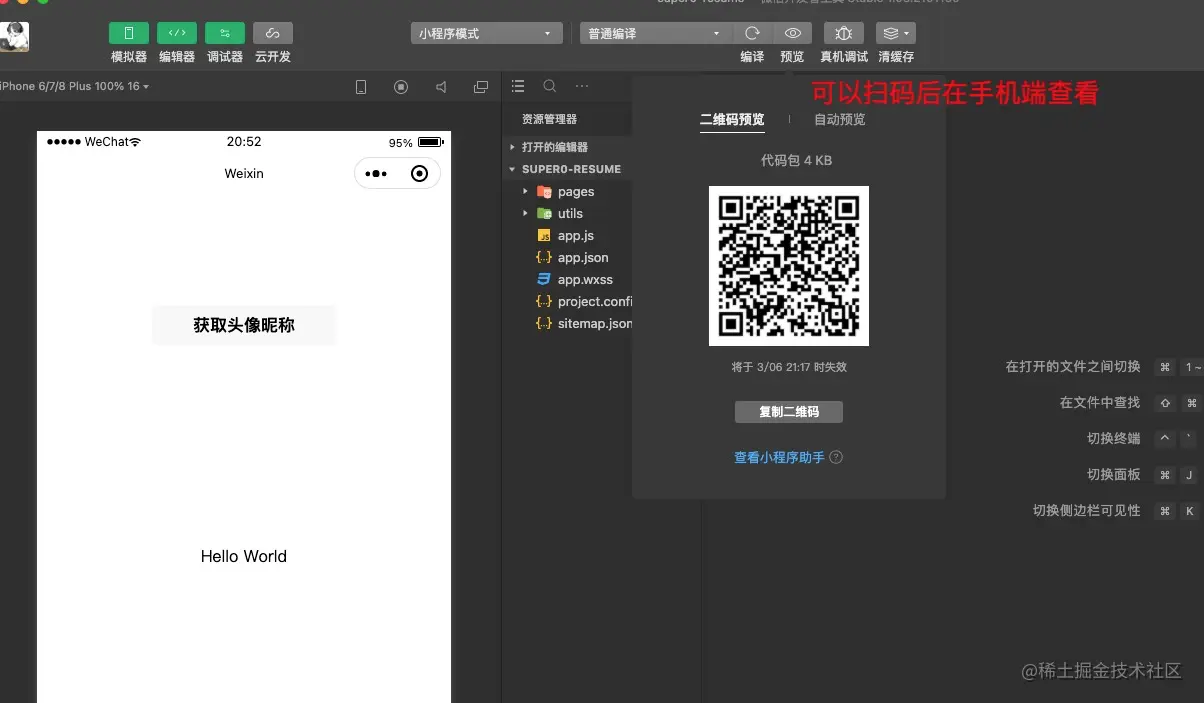
Task: Click the compile refresh icon
Action: click(752, 33)
